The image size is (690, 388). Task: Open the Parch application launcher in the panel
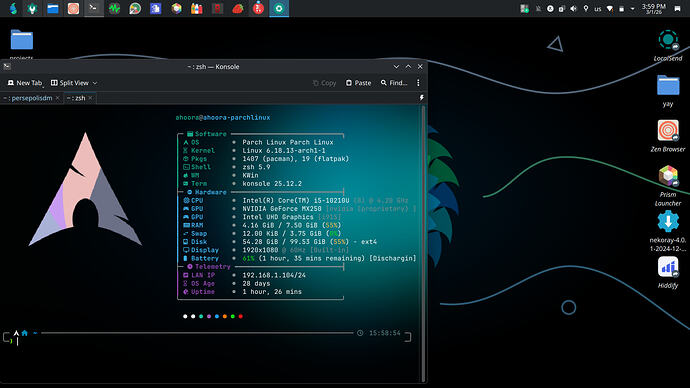[x=13, y=8]
